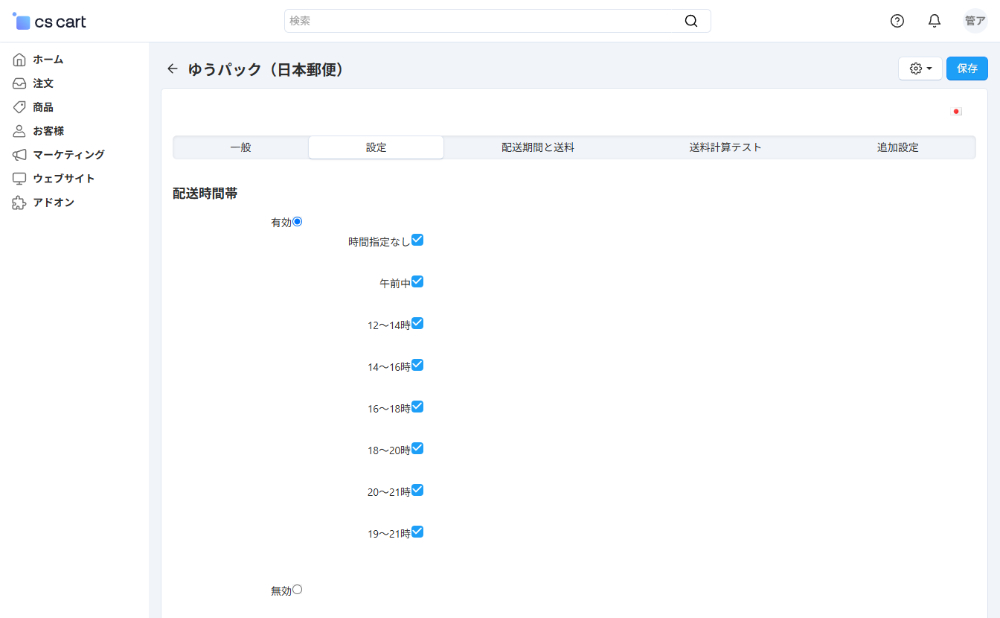The width and height of the screenshot is (1000, 618).
Task: Focus the 検索 search field
Action: tap(480, 21)
